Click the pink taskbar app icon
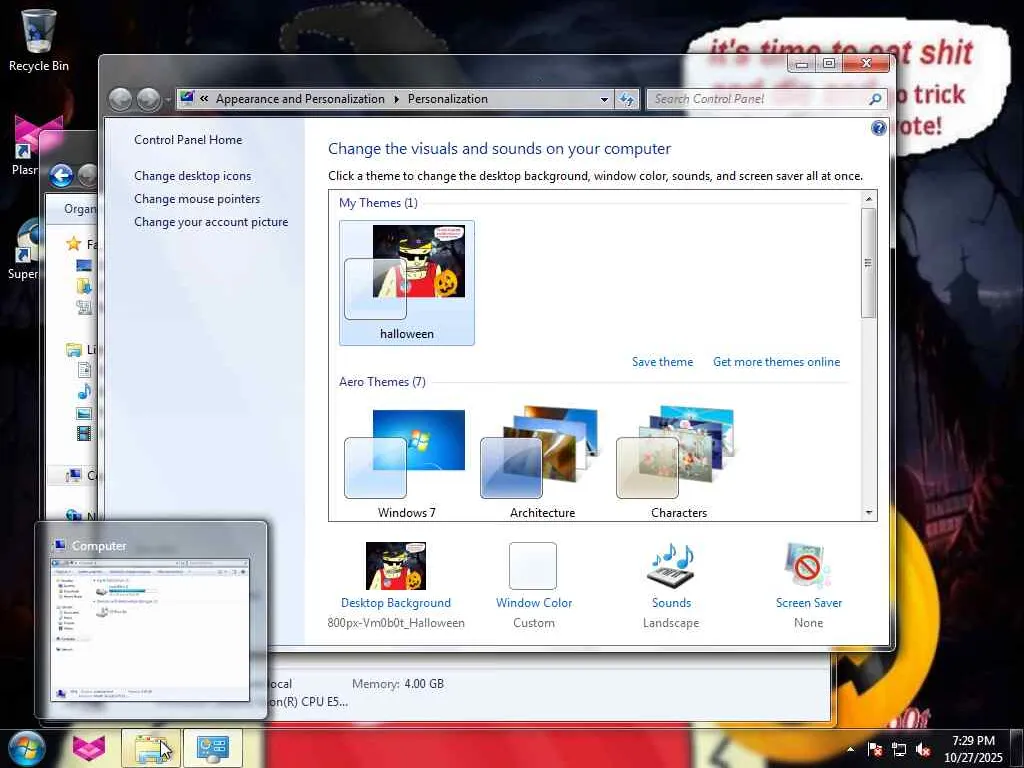This screenshot has height=768, width=1024. point(89,748)
